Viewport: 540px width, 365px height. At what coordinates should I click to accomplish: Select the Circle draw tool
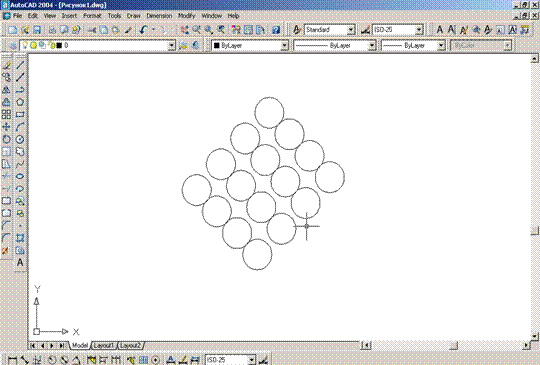[20, 139]
